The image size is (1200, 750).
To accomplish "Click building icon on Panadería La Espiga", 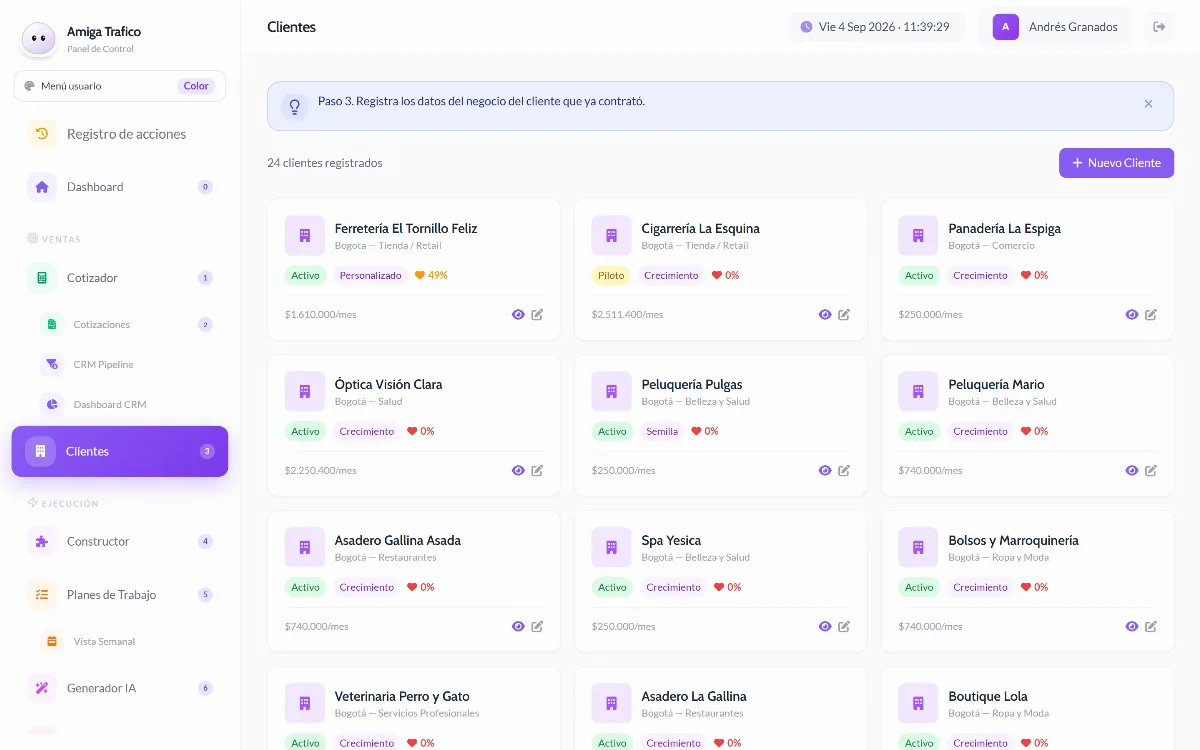I will (919, 235).
